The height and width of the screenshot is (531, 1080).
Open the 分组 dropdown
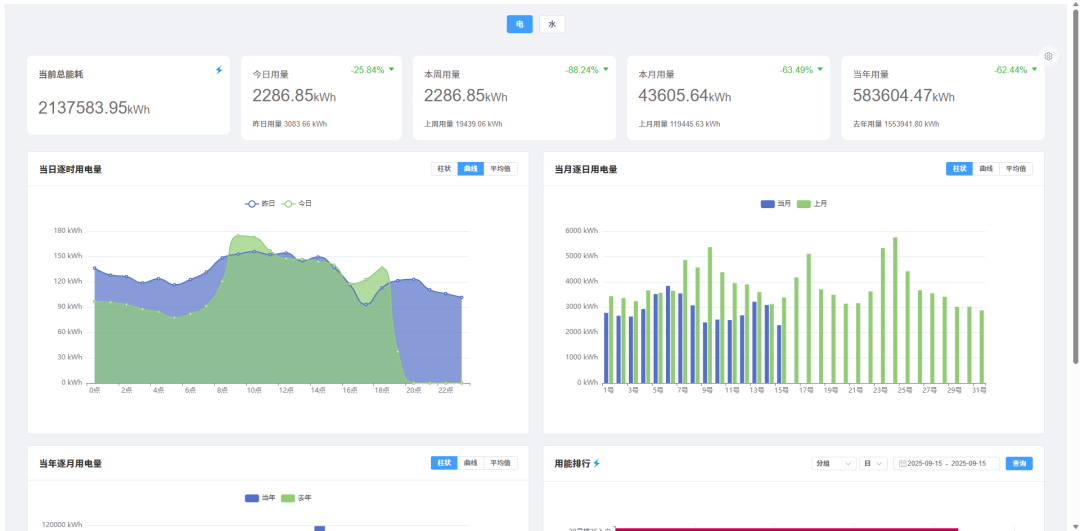coord(834,464)
